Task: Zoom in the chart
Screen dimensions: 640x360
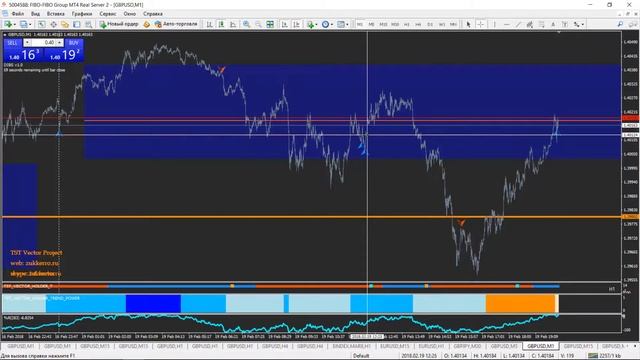Action: pos(247,24)
